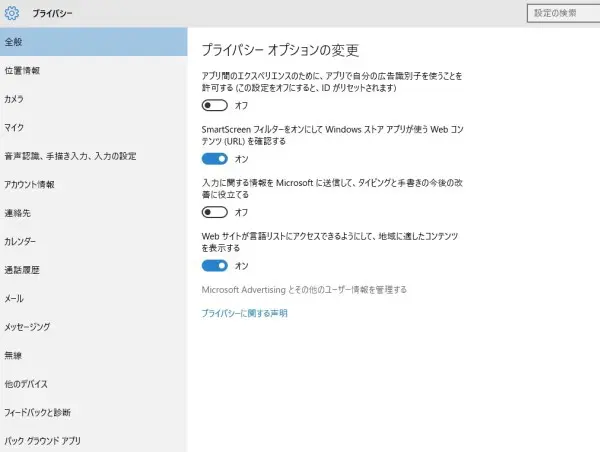Open 連絡先 privacy settings
The width and height of the screenshot is (600, 452).
tap(94, 213)
